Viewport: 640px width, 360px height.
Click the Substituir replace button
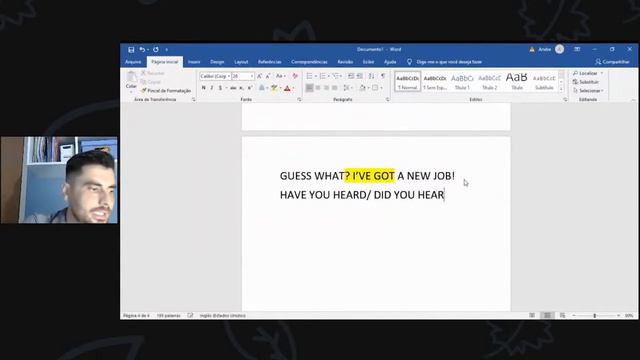(586, 82)
